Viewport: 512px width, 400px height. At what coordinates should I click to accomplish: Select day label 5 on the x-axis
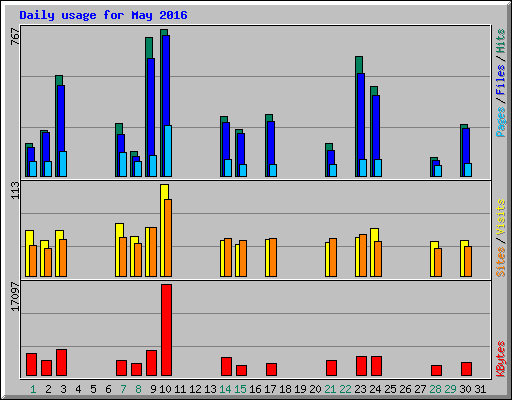93,389
